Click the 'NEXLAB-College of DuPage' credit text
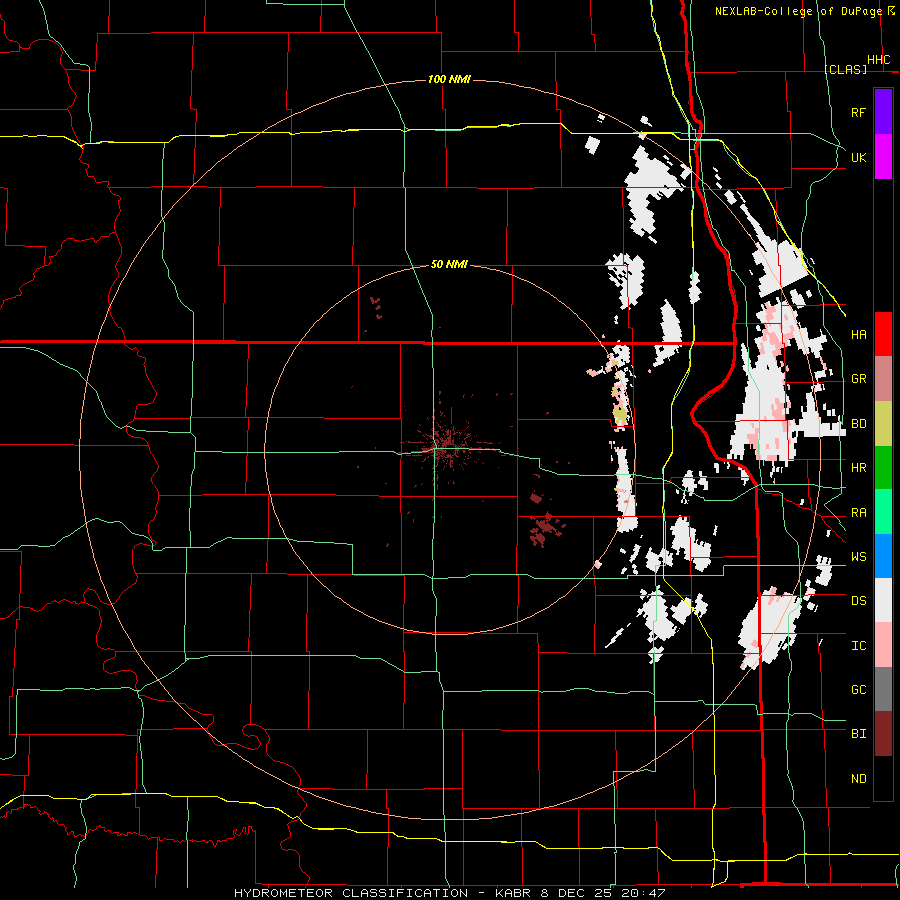 798,11
